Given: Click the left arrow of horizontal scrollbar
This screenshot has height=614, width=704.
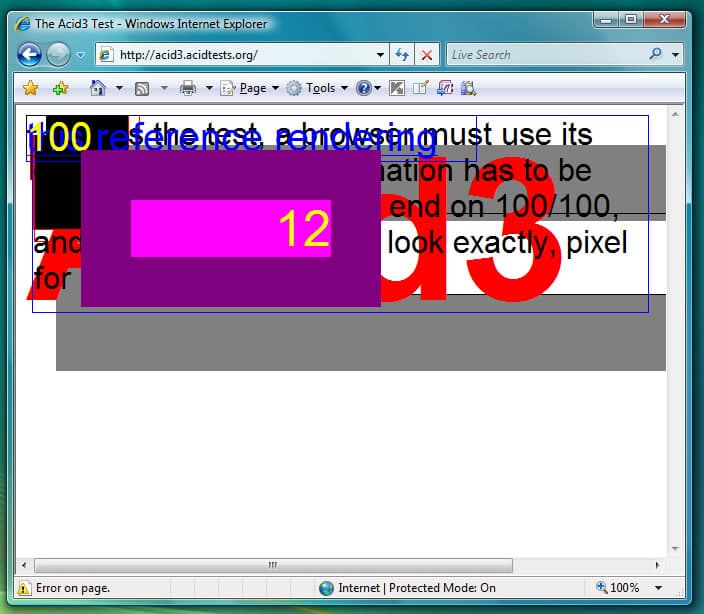Looking at the screenshot, I should (x=24, y=565).
